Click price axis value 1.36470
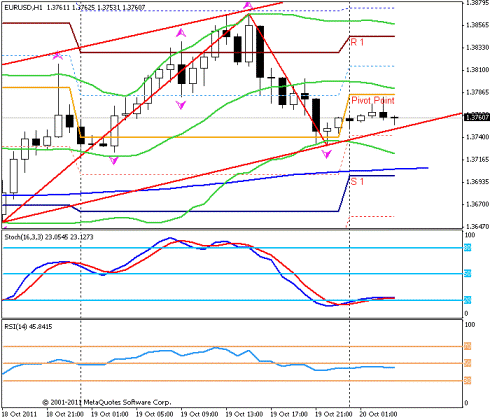 coord(477,226)
